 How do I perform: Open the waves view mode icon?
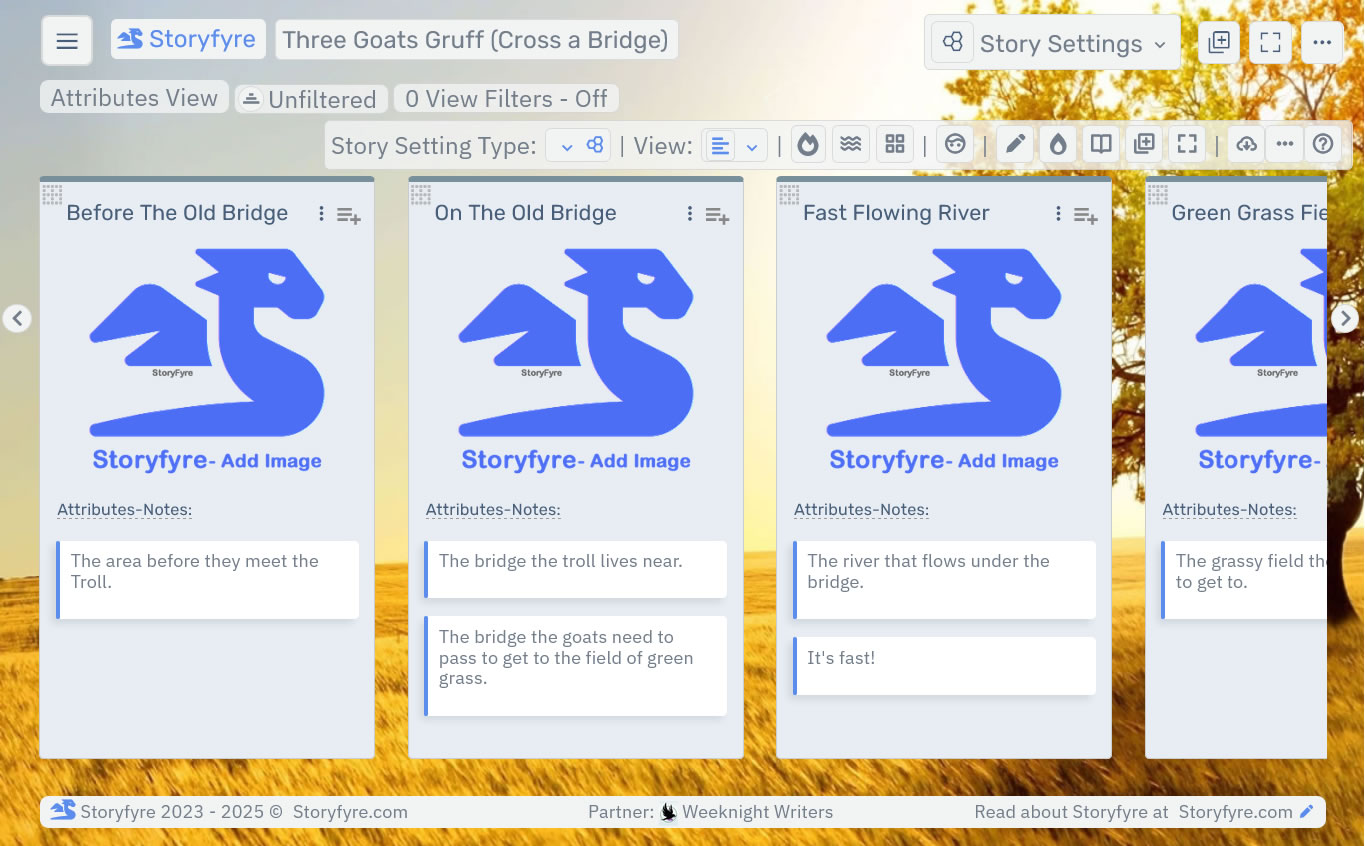(851, 143)
